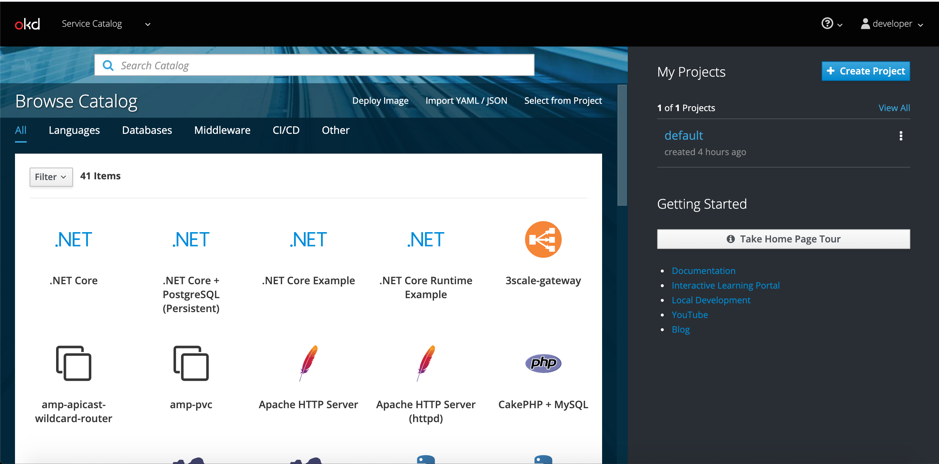Click the search magnifier icon
The image size is (939, 464).
[108, 65]
